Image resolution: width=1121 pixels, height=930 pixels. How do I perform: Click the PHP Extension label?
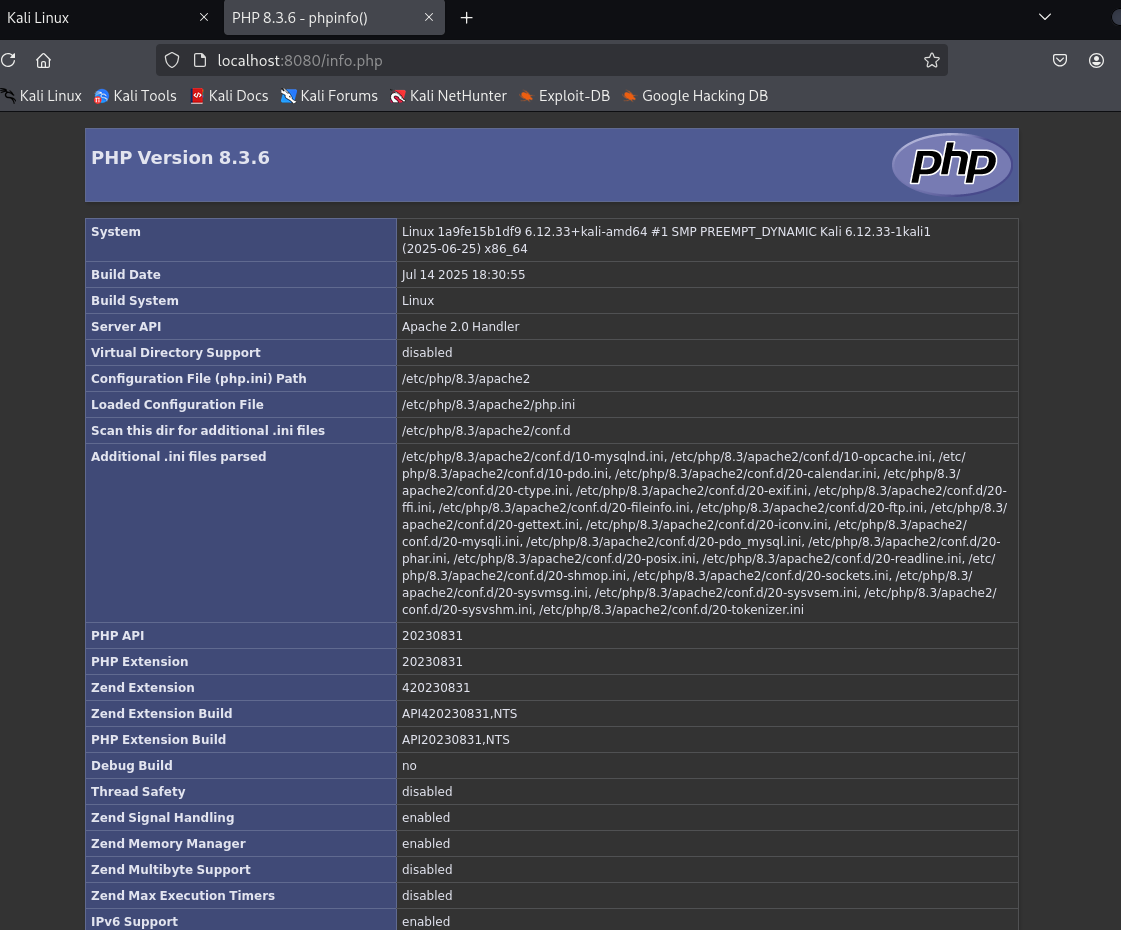coord(139,661)
